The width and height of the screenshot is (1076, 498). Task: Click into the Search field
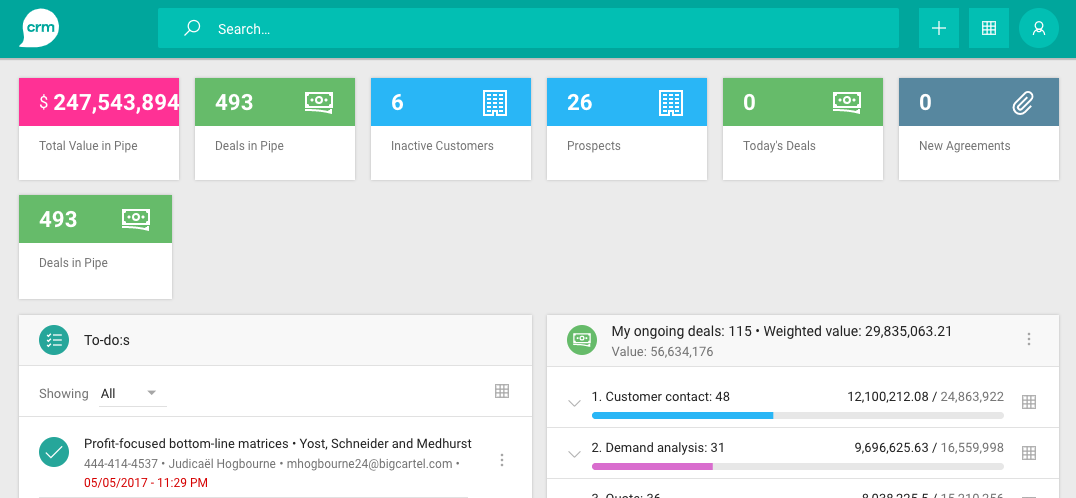pos(550,29)
